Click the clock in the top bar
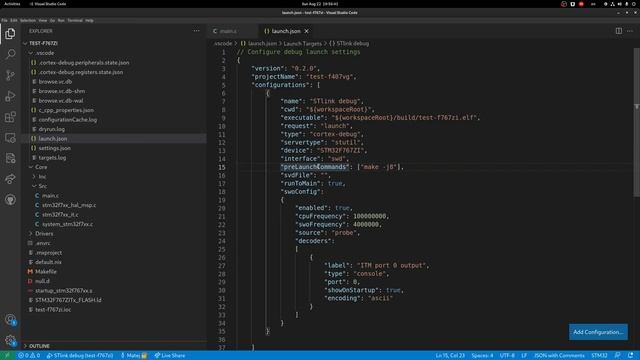Viewport: 640px width, 360px height. 320,4
